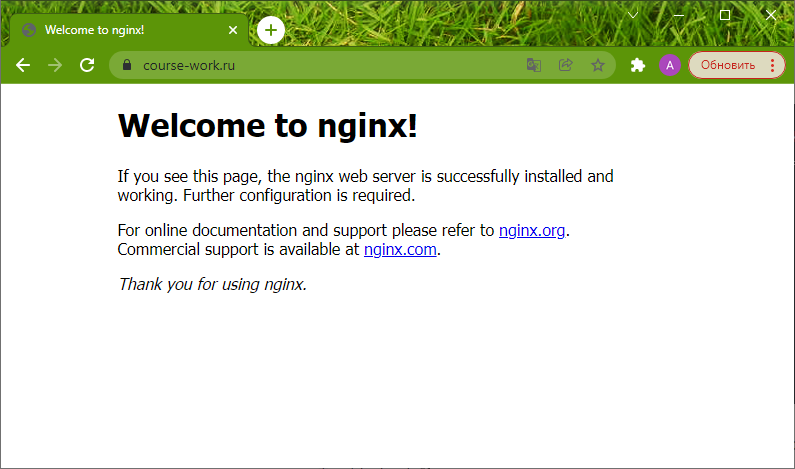The width and height of the screenshot is (795, 469).
Task: Follow the nginx.com link
Action: tap(400, 249)
